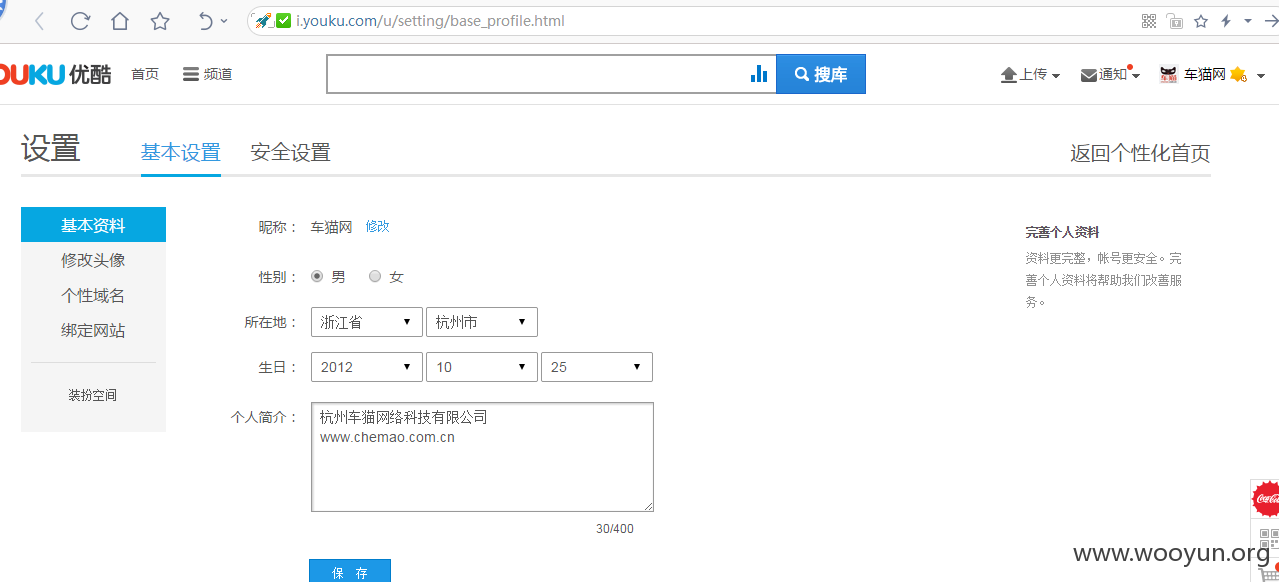
Task: Open the browser home page icon
Action: [120, 21]
